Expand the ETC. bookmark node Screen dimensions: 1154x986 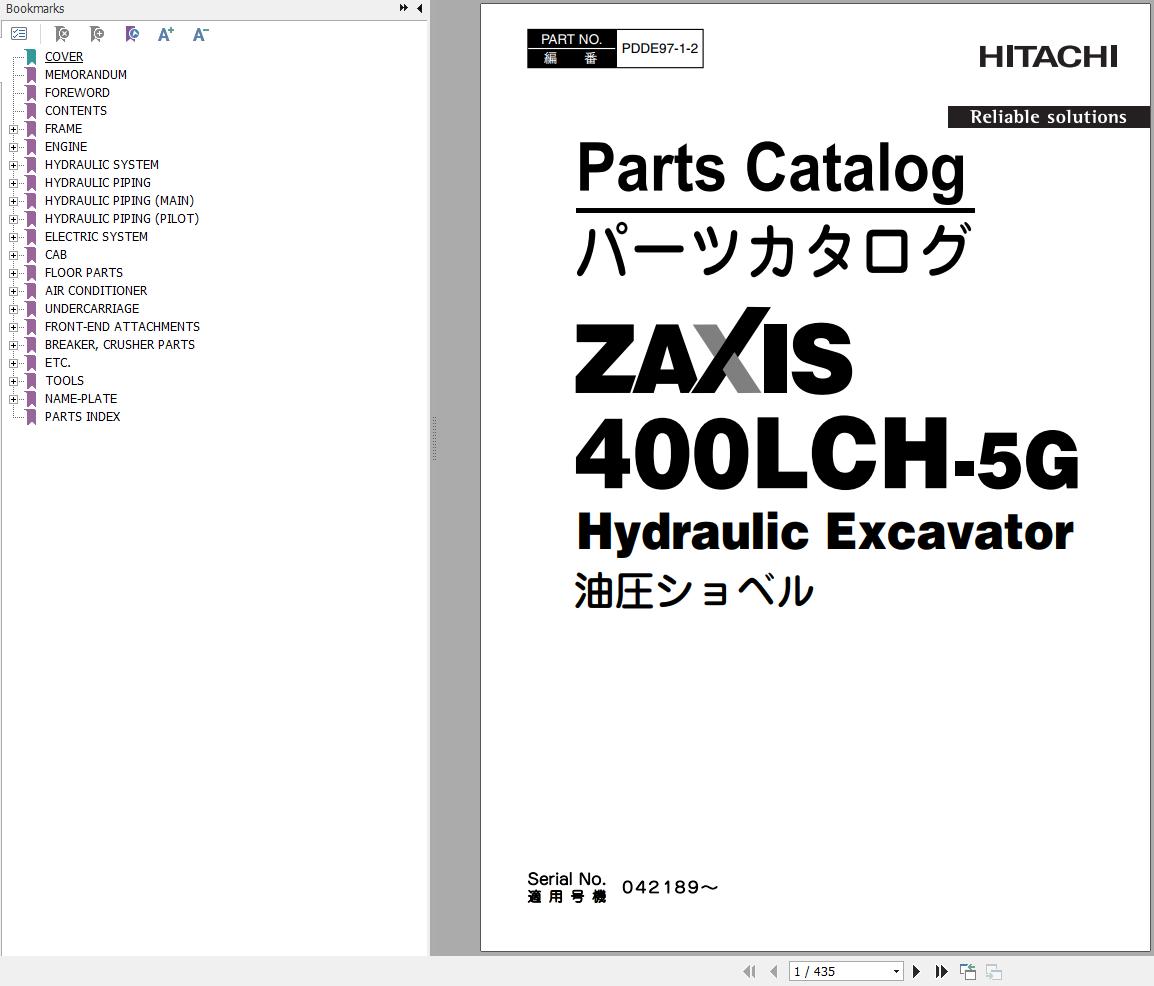pyautogui.click(x=13, y=363)
